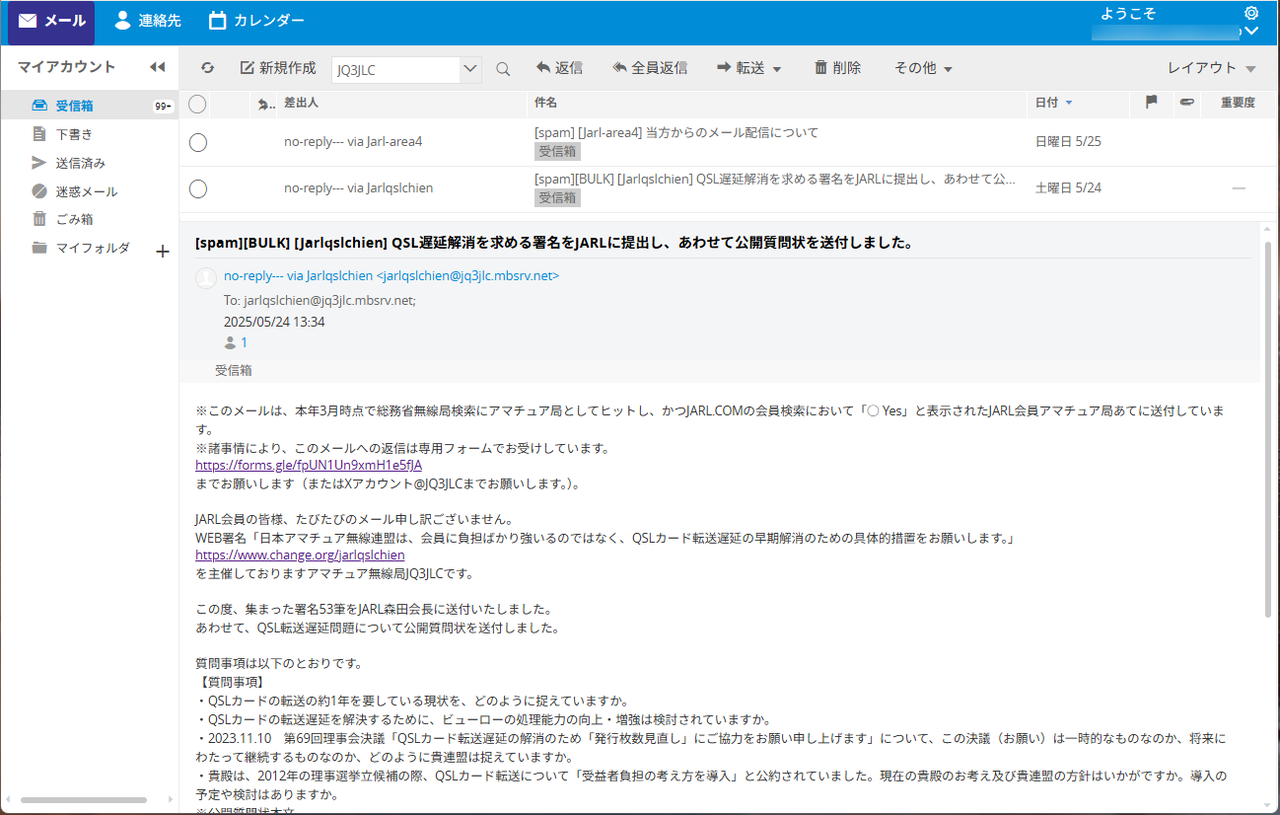Expand the account dropdown chevron under gear
This screenshot has height=815, width=1280.
(1249, 32)
